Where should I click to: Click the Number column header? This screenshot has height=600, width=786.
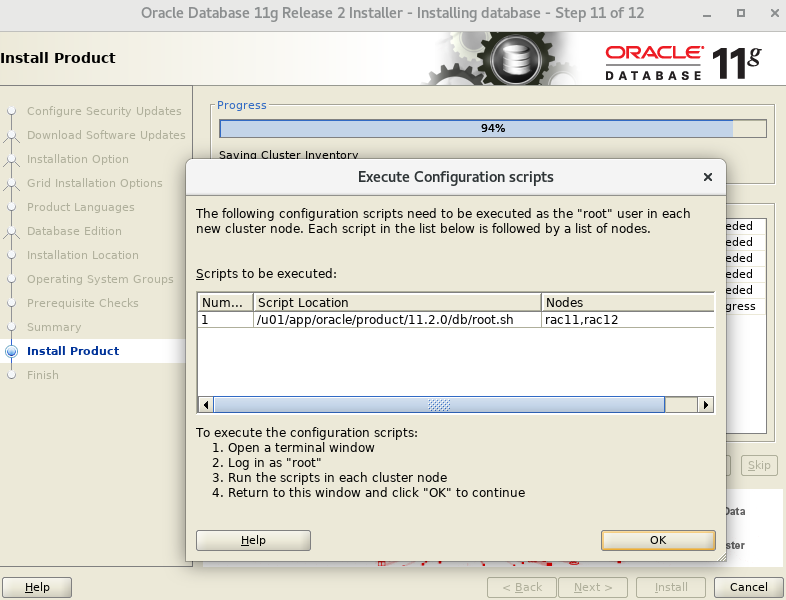(224, 302)
